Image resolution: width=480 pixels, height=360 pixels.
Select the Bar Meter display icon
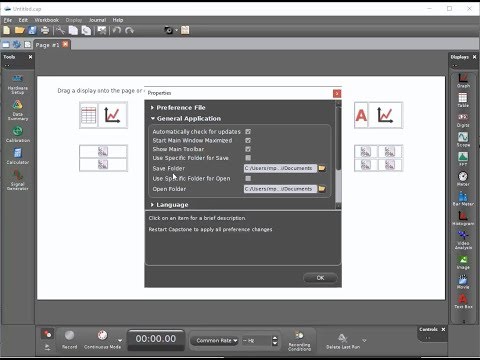pyautogui.click(x=463, y=198)
